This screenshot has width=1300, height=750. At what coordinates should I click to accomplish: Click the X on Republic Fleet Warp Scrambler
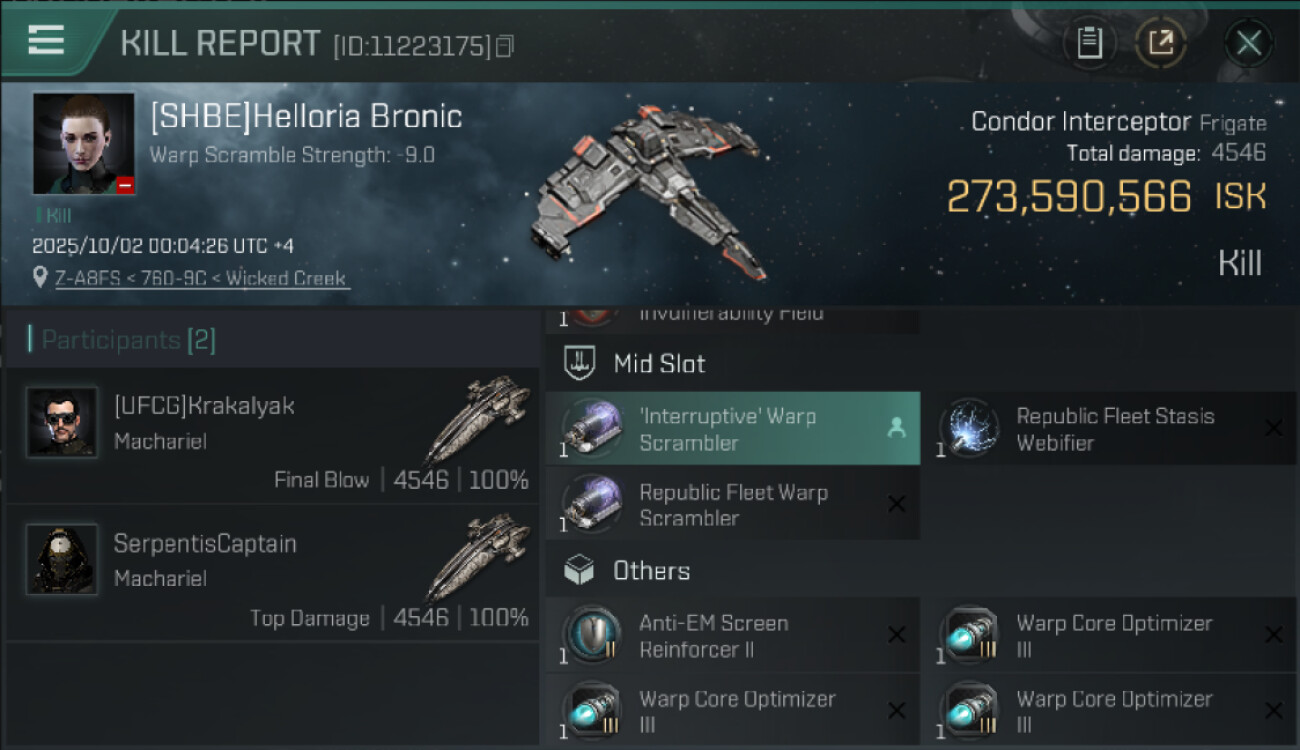(x=896, y=504)
